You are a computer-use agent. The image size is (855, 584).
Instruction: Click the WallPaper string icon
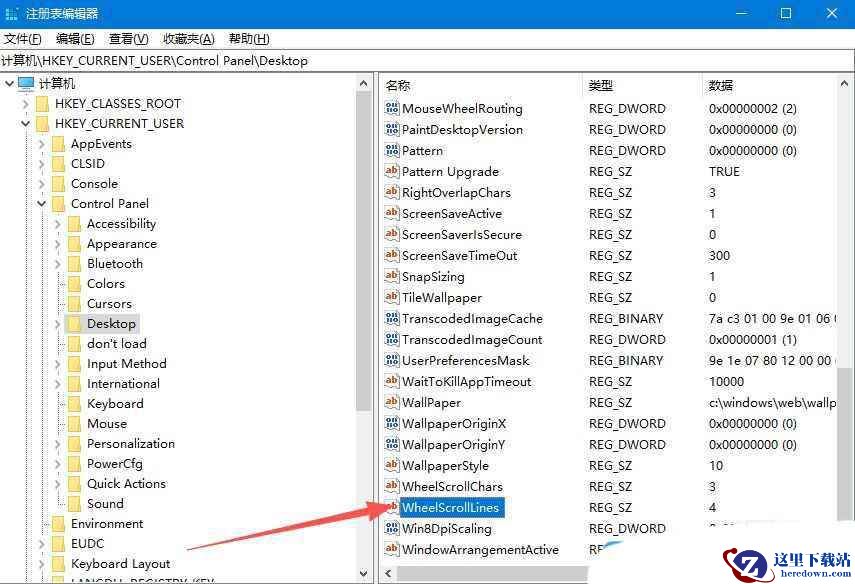tap(392, 402)
